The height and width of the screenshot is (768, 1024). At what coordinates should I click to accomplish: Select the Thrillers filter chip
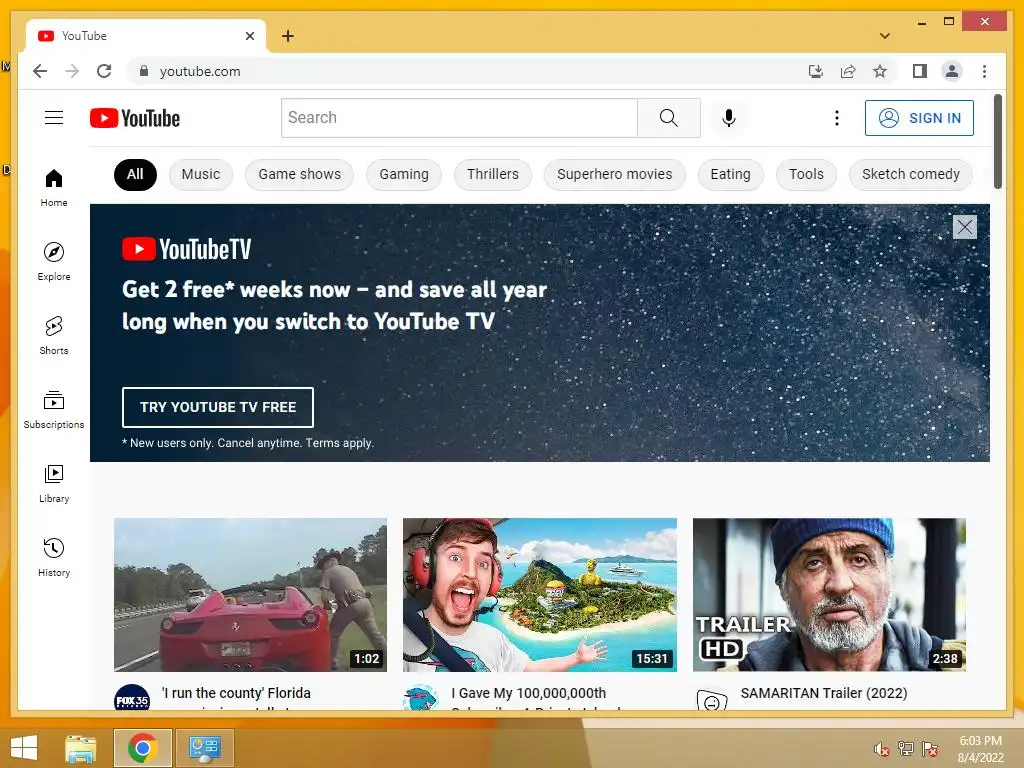492,174
